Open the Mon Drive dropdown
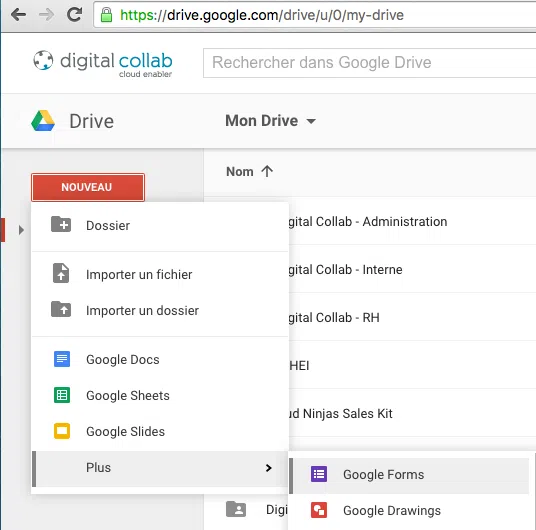Viewport: 536px width, 530px height. [270, 121]
